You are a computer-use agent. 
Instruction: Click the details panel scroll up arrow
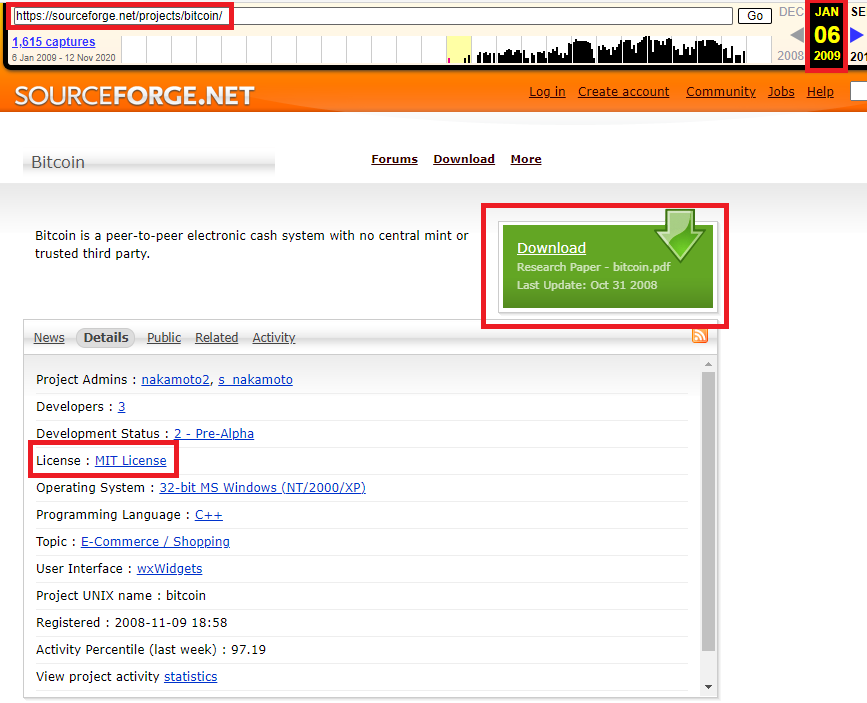coord(708,364)
